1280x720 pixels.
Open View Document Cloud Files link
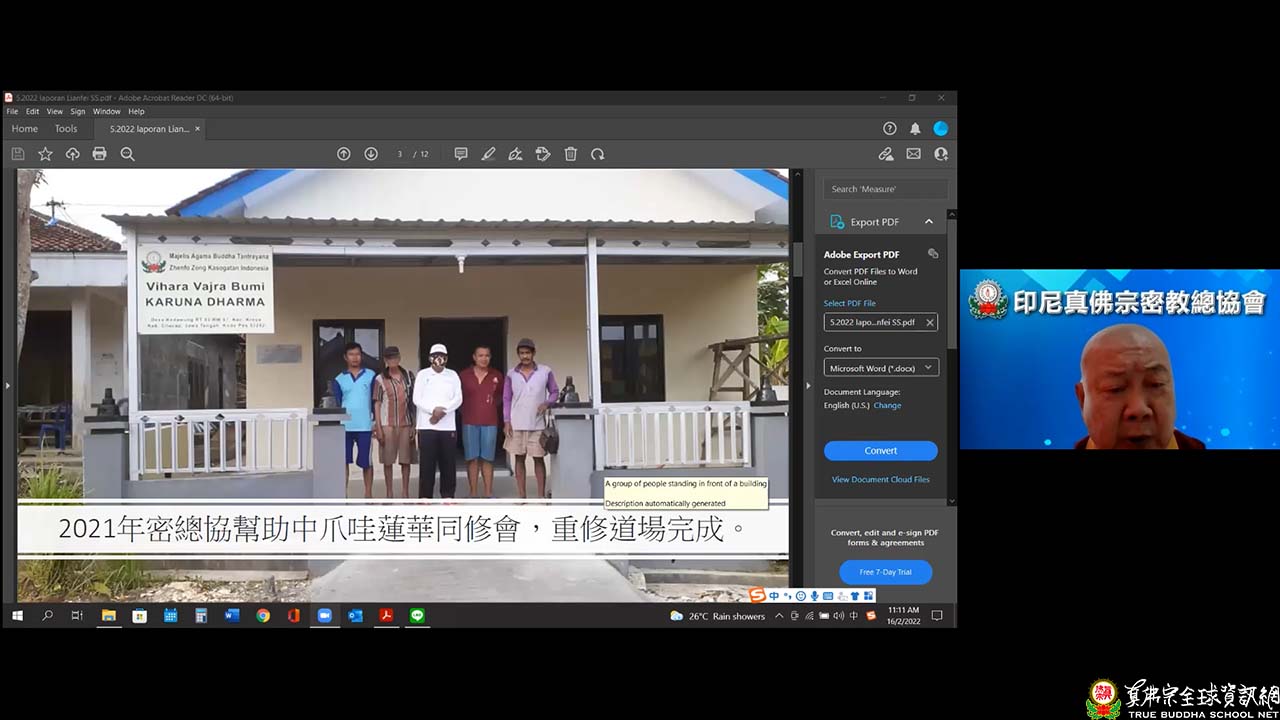880,480
